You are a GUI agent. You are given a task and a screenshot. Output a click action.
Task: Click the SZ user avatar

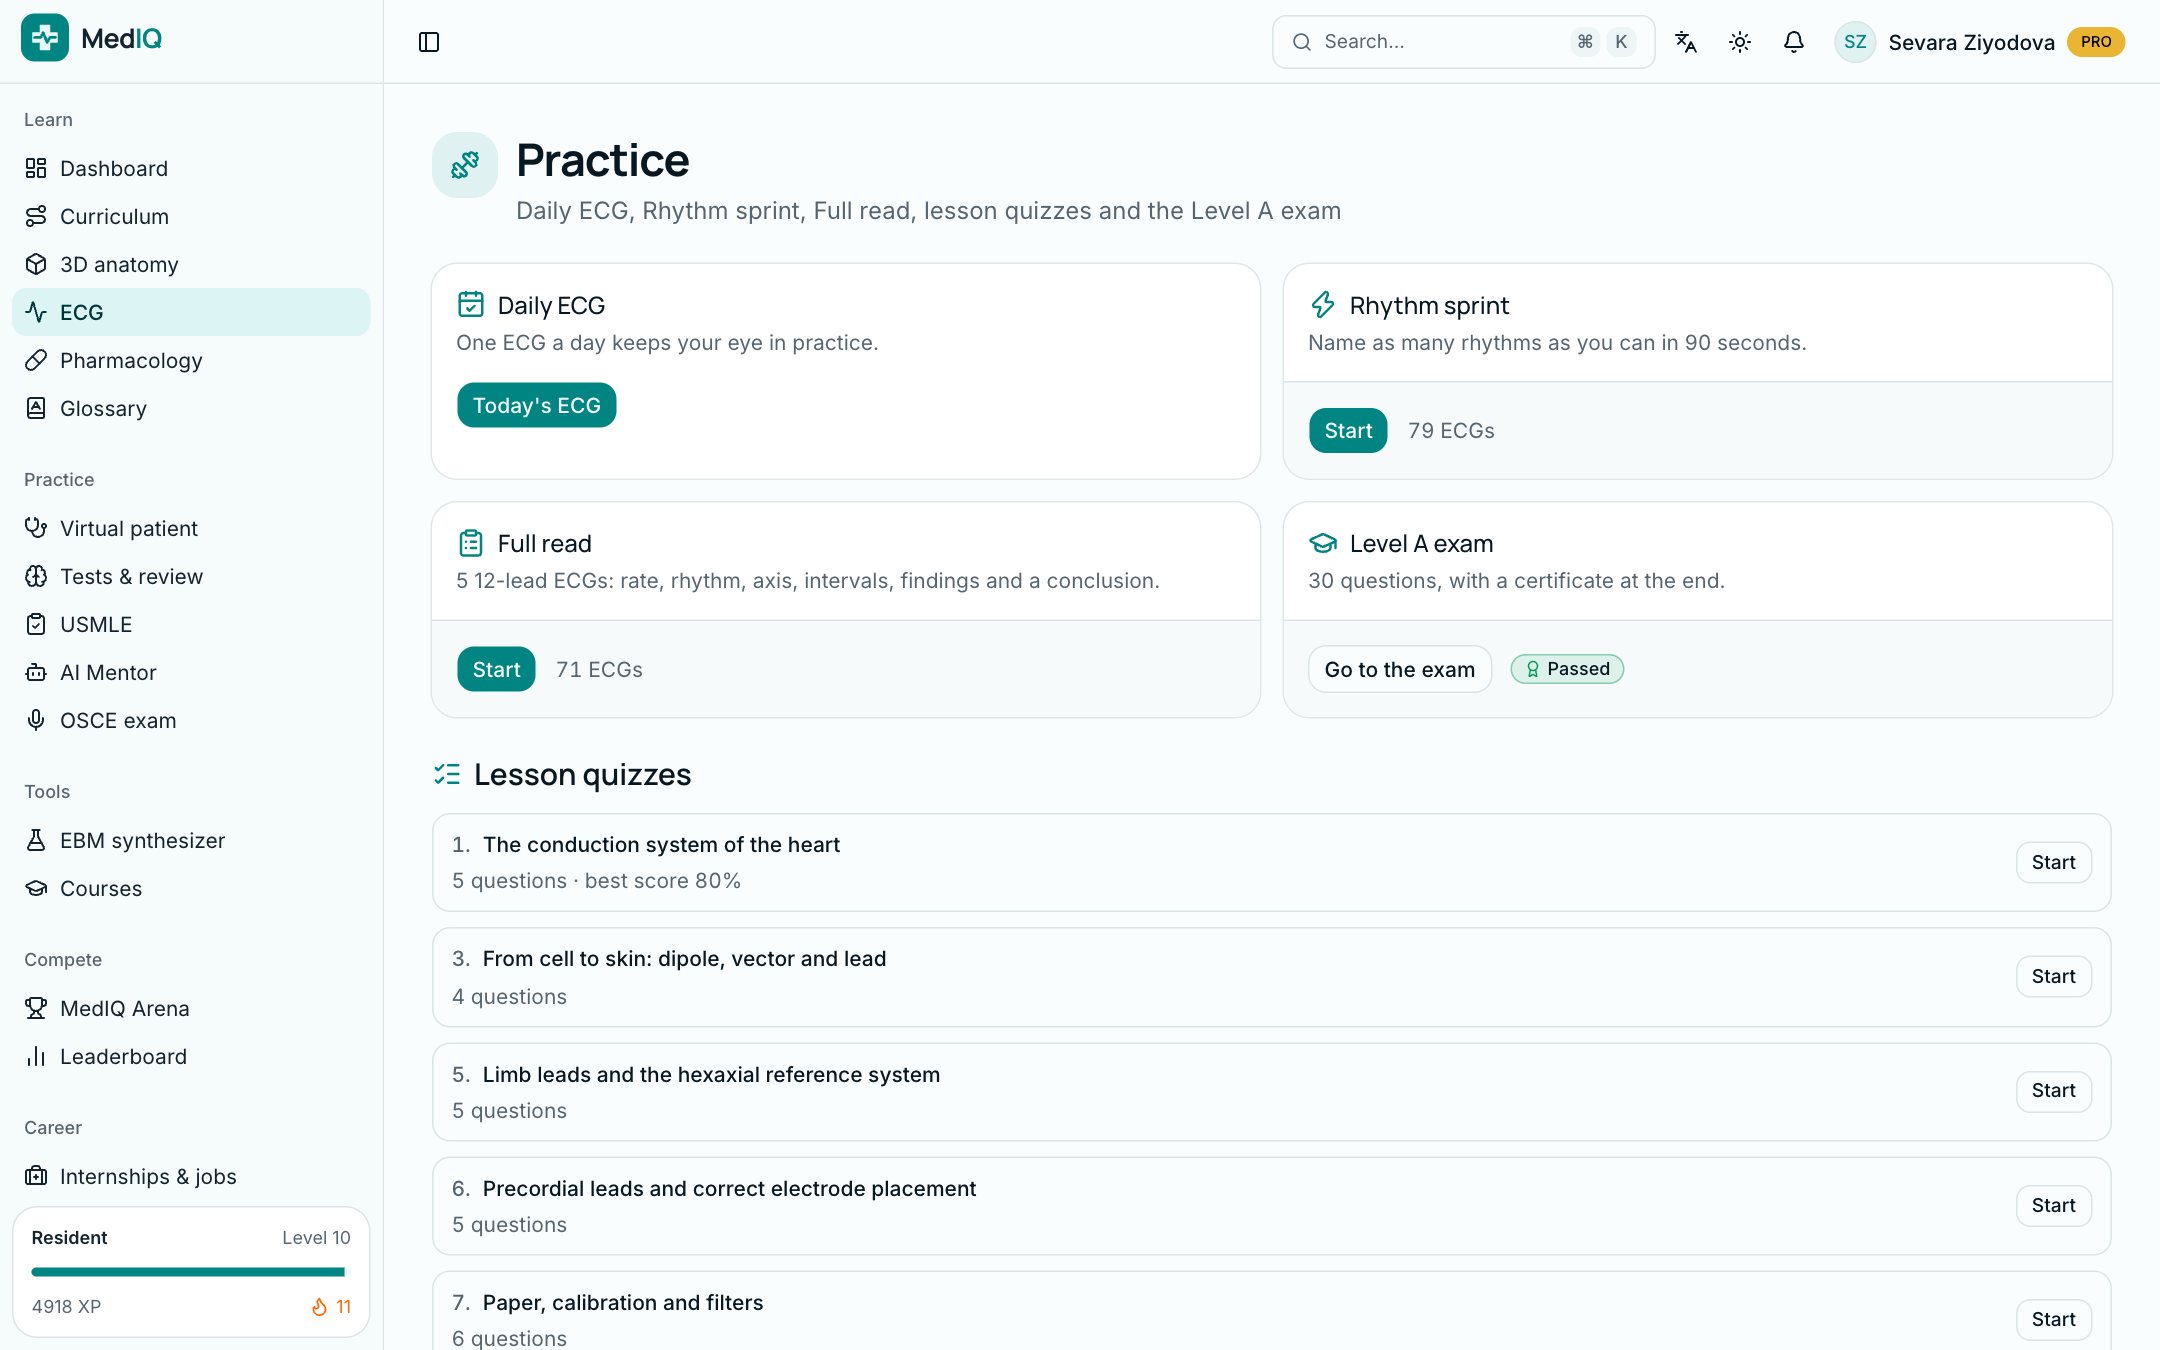point(1855,42)
